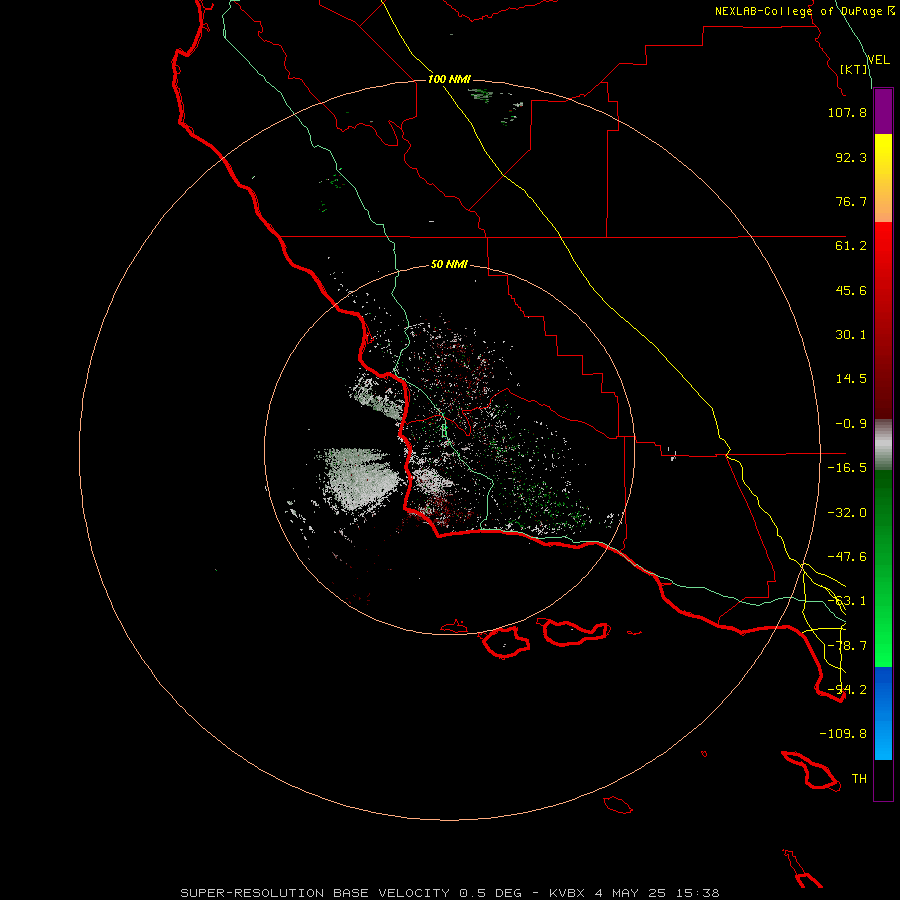Screen dimensions: 900x900
Task: Click the 92.3 scale value
Action: coord(851,157)
